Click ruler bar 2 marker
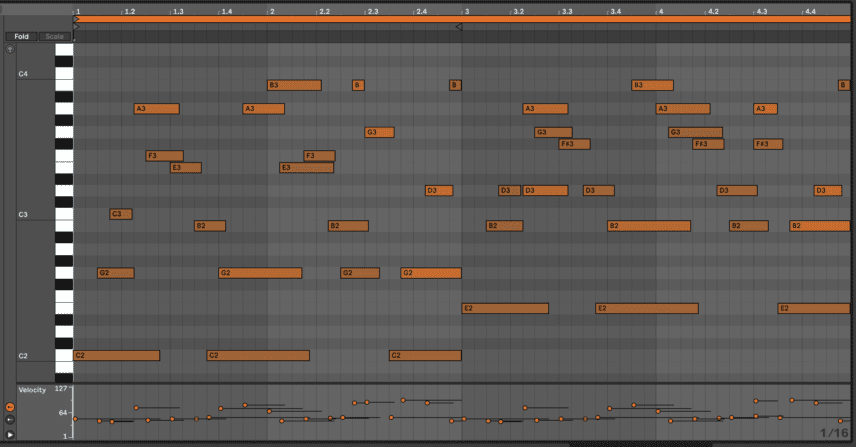The width and height of the screenshot is (856, 447). point(271,11)
